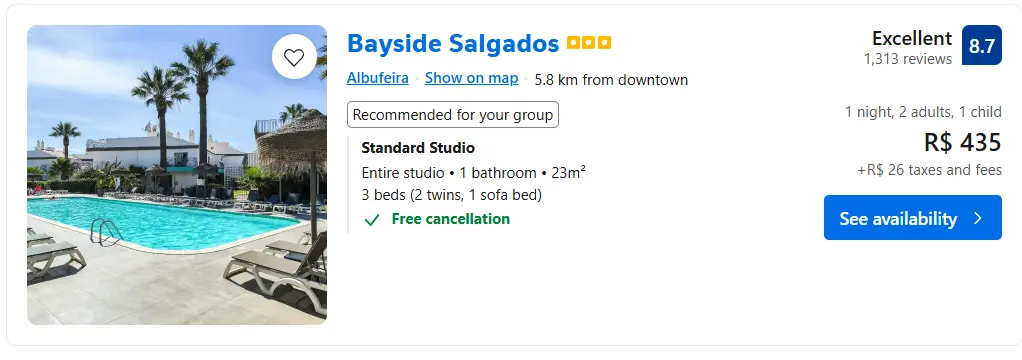Click the See availability button

pyautogui.click(x=912, y=218)
